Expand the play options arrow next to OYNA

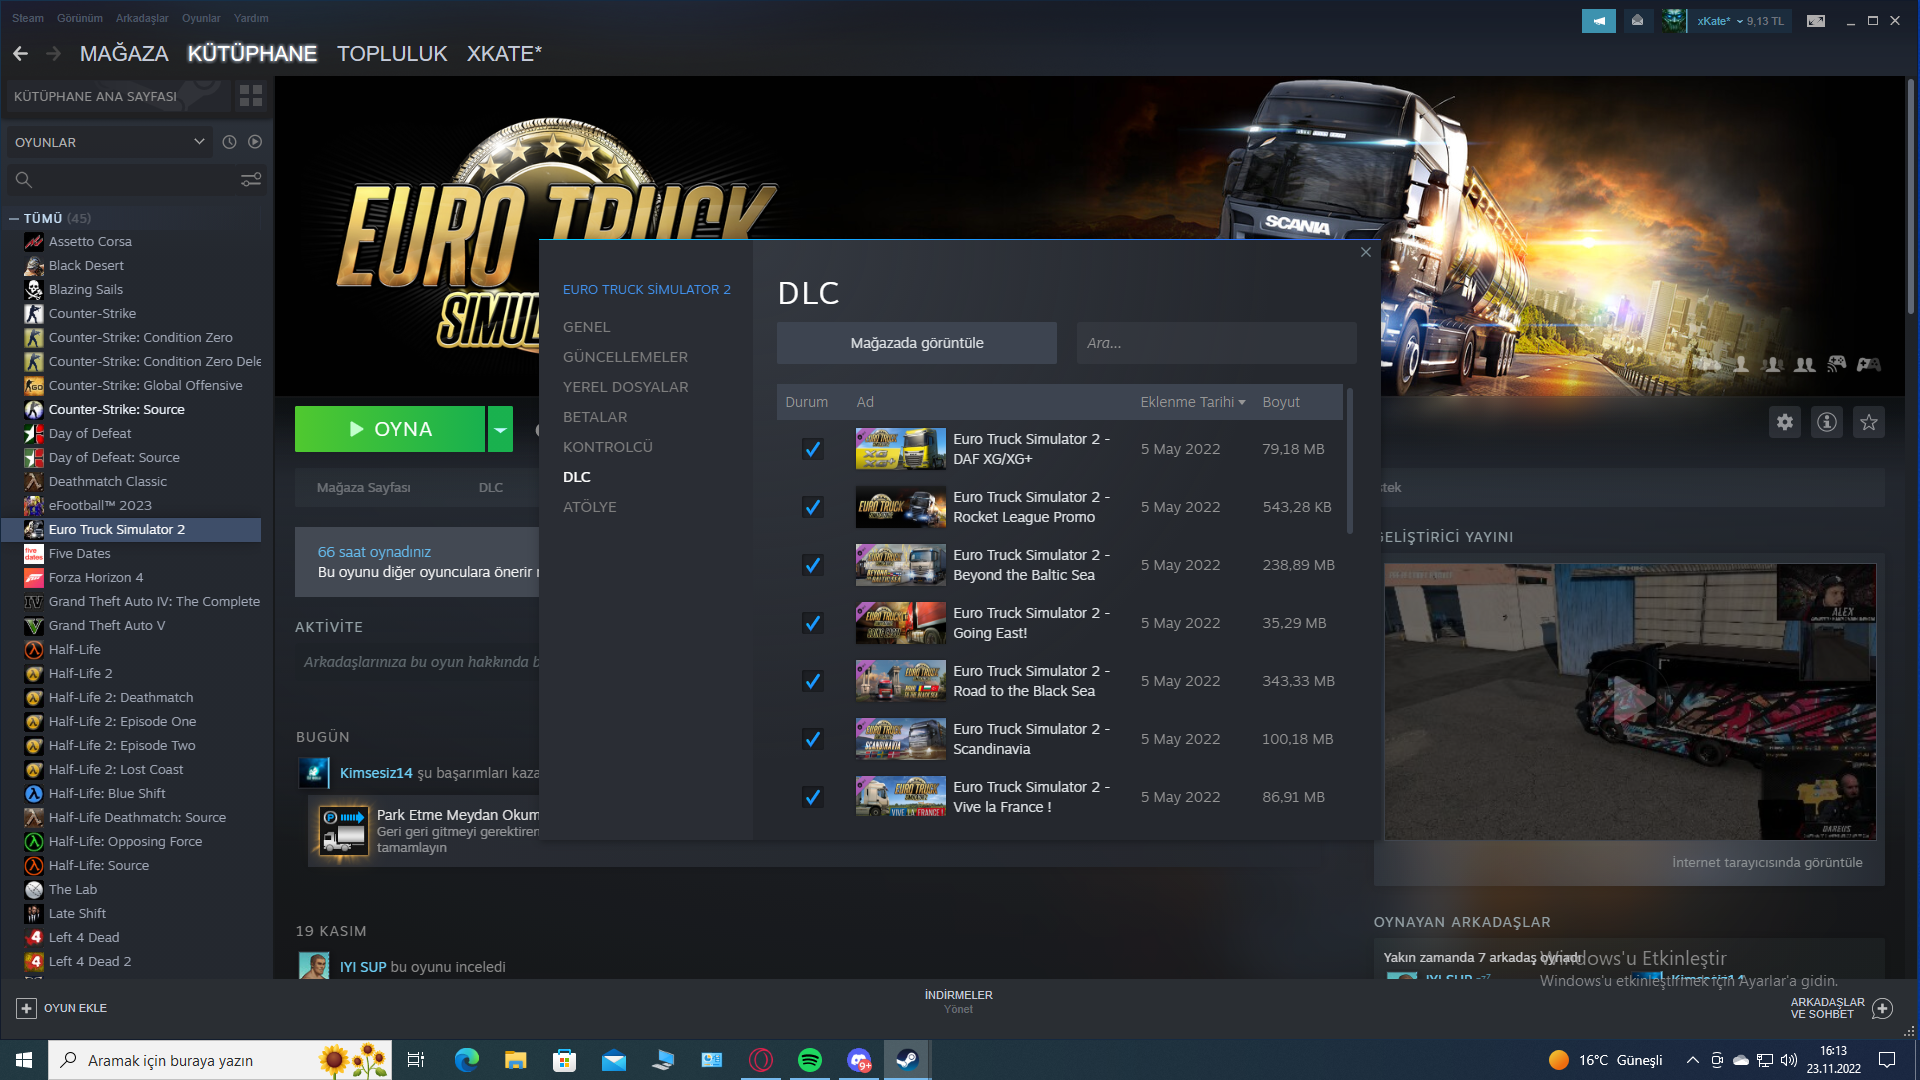pyautogui.click(x=500, y=429)
